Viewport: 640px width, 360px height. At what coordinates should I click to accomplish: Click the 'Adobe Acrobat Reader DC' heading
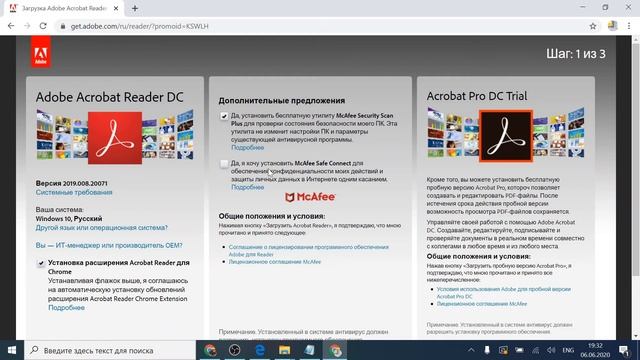109,97
